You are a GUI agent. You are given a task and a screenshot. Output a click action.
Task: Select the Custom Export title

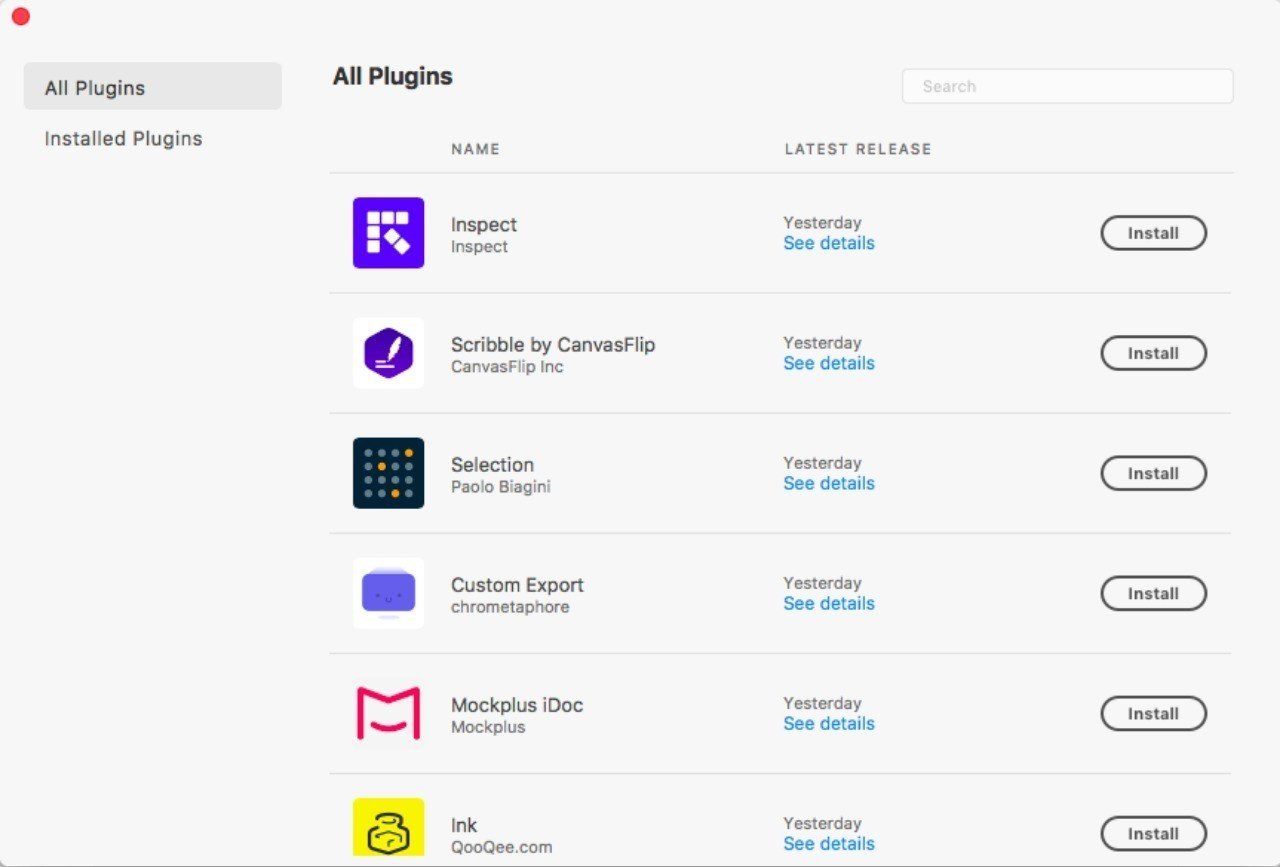[x=517, y=585]
